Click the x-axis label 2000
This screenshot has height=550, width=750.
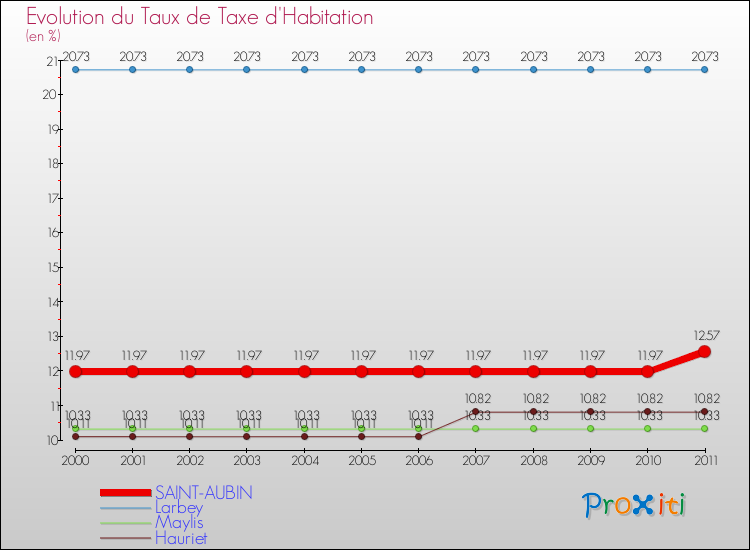tap(75, 460)
